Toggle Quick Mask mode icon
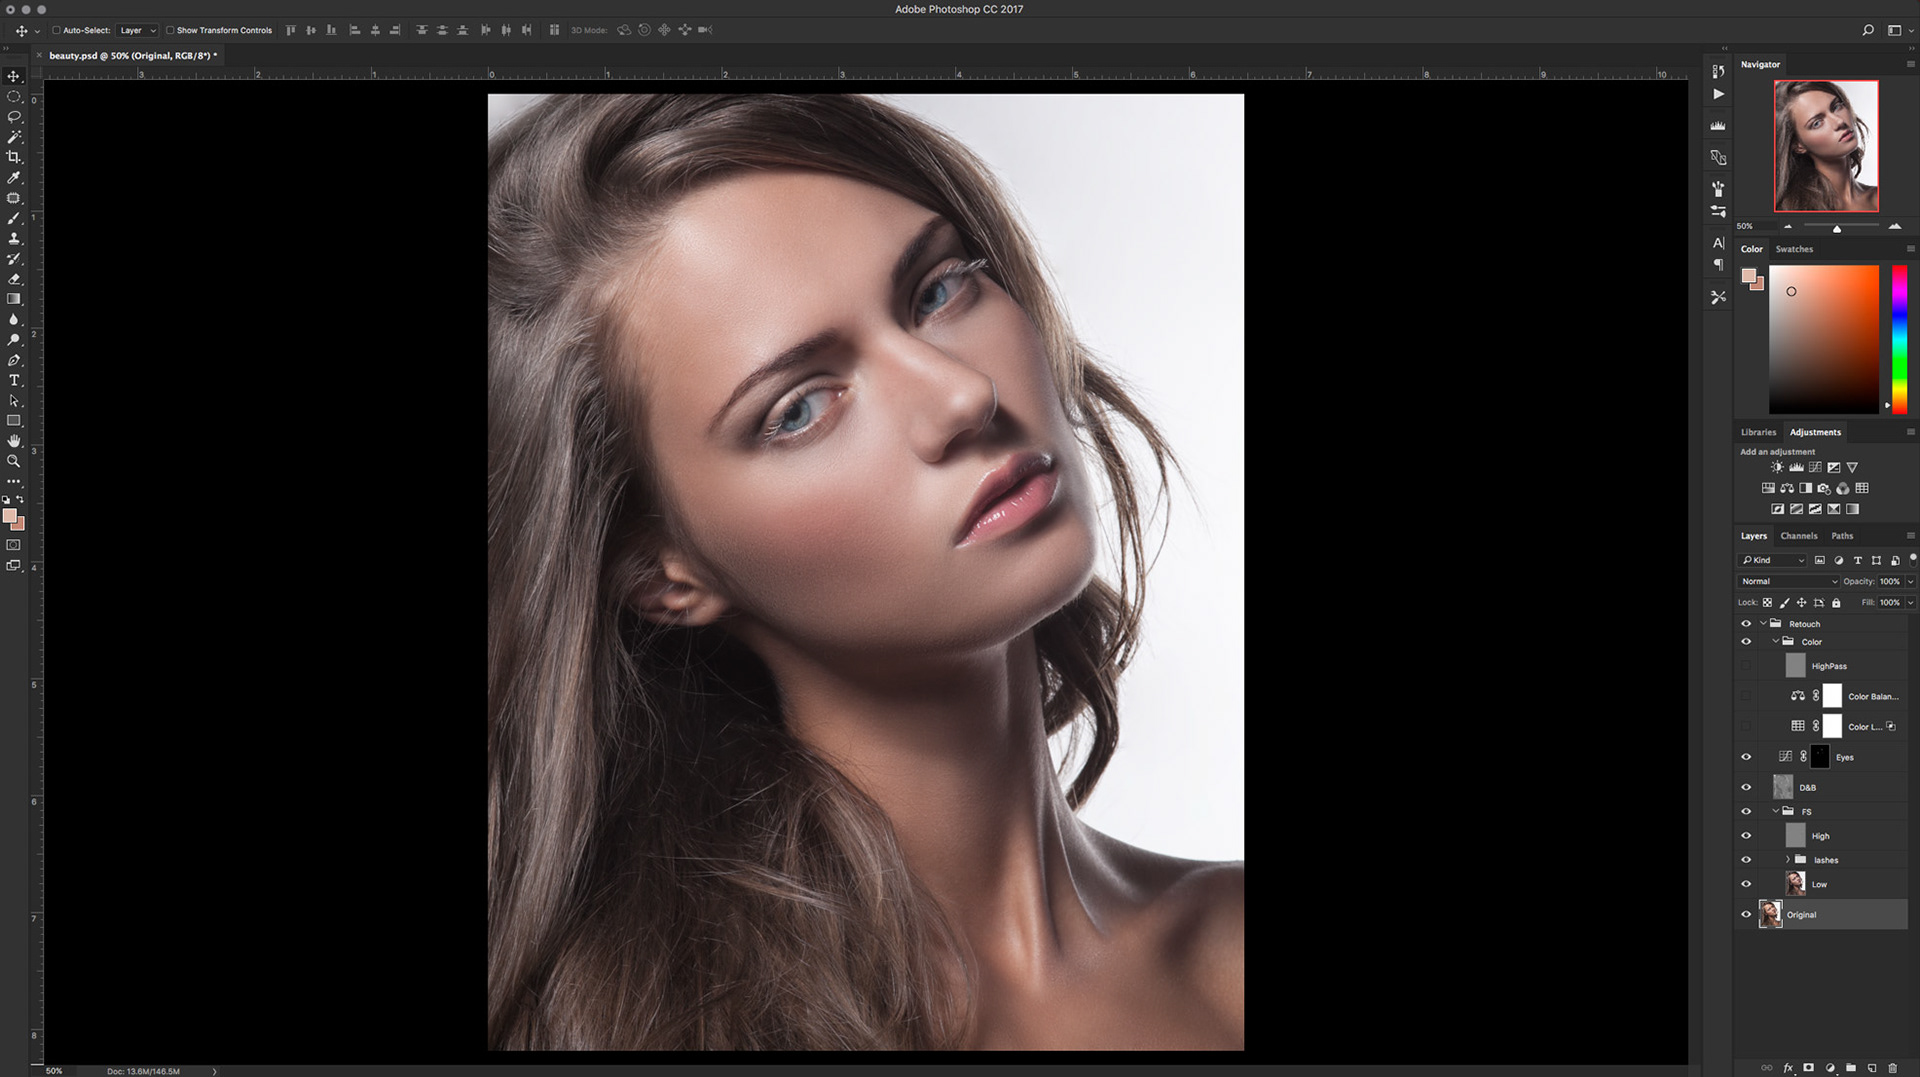 coord(14,545)
